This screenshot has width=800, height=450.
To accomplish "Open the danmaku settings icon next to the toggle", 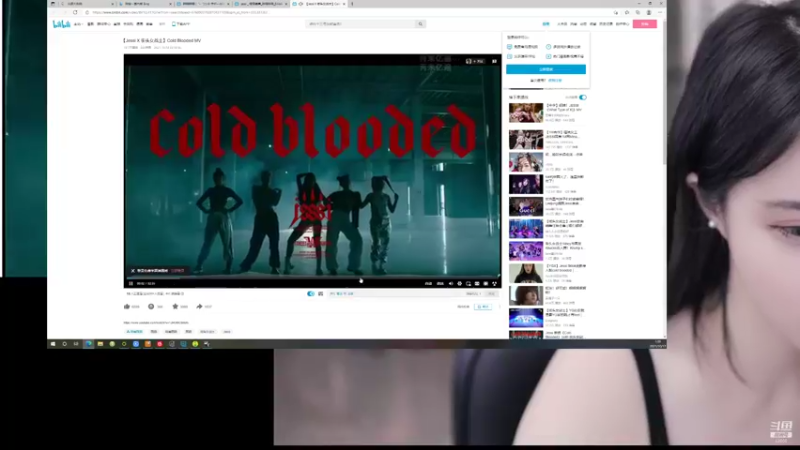I will [320, 294].
